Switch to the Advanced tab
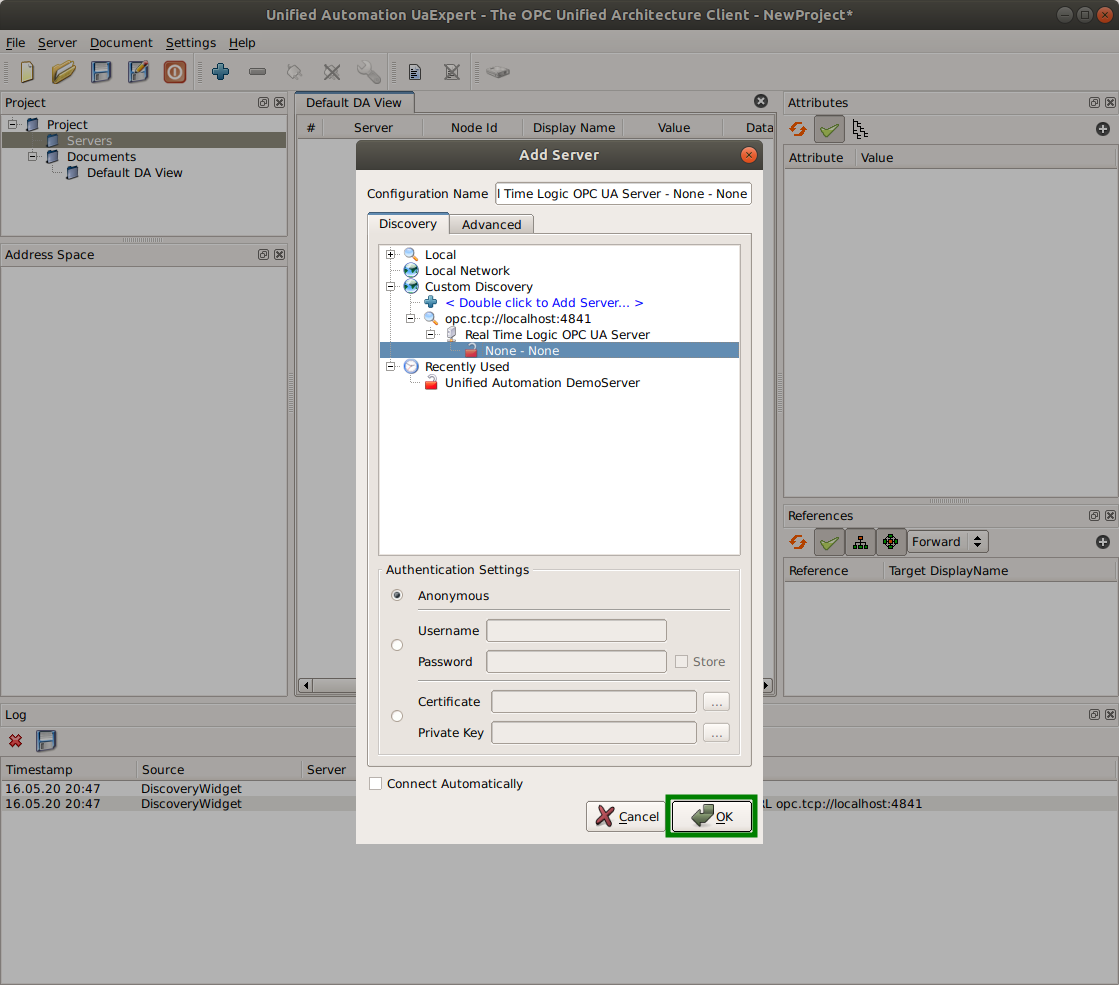The height and width of the screenshot is (985, 1119). (x=491, y=224)
